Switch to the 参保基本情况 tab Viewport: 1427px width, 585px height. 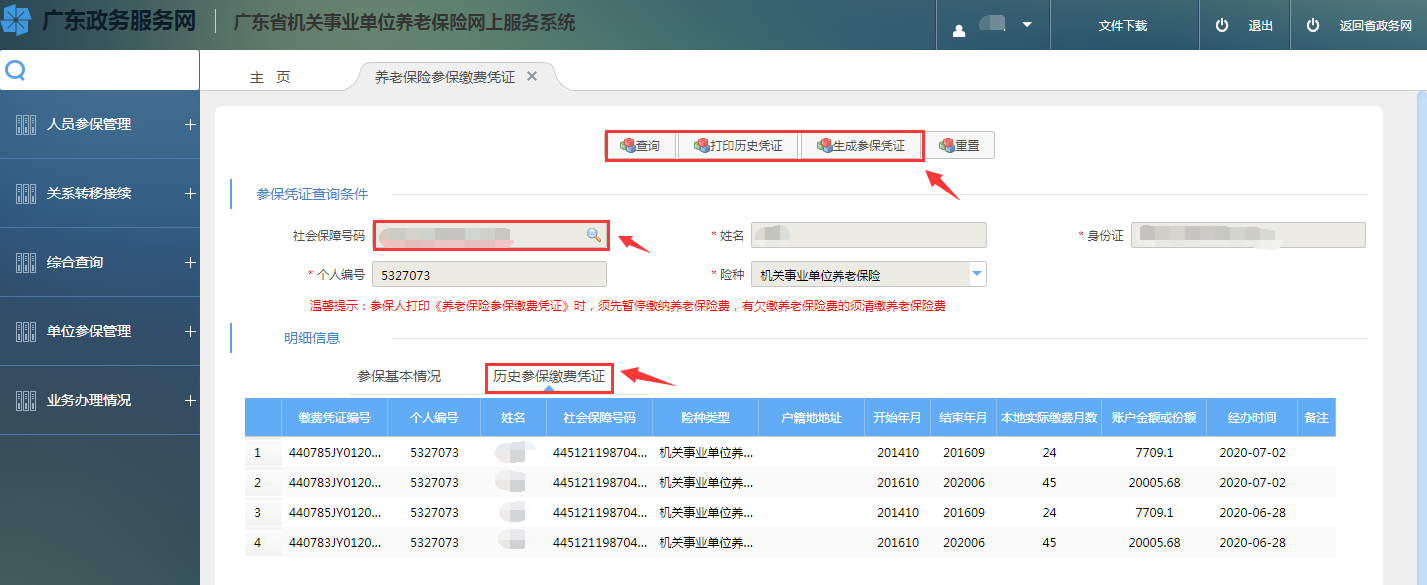pos(399,377)
